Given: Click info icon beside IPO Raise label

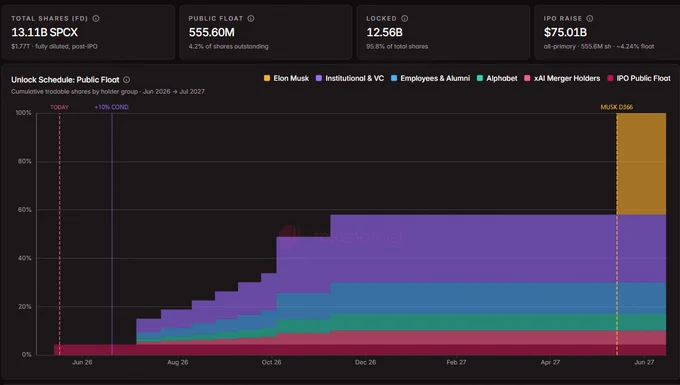Looking at the screenshot, I should point(590,18).
